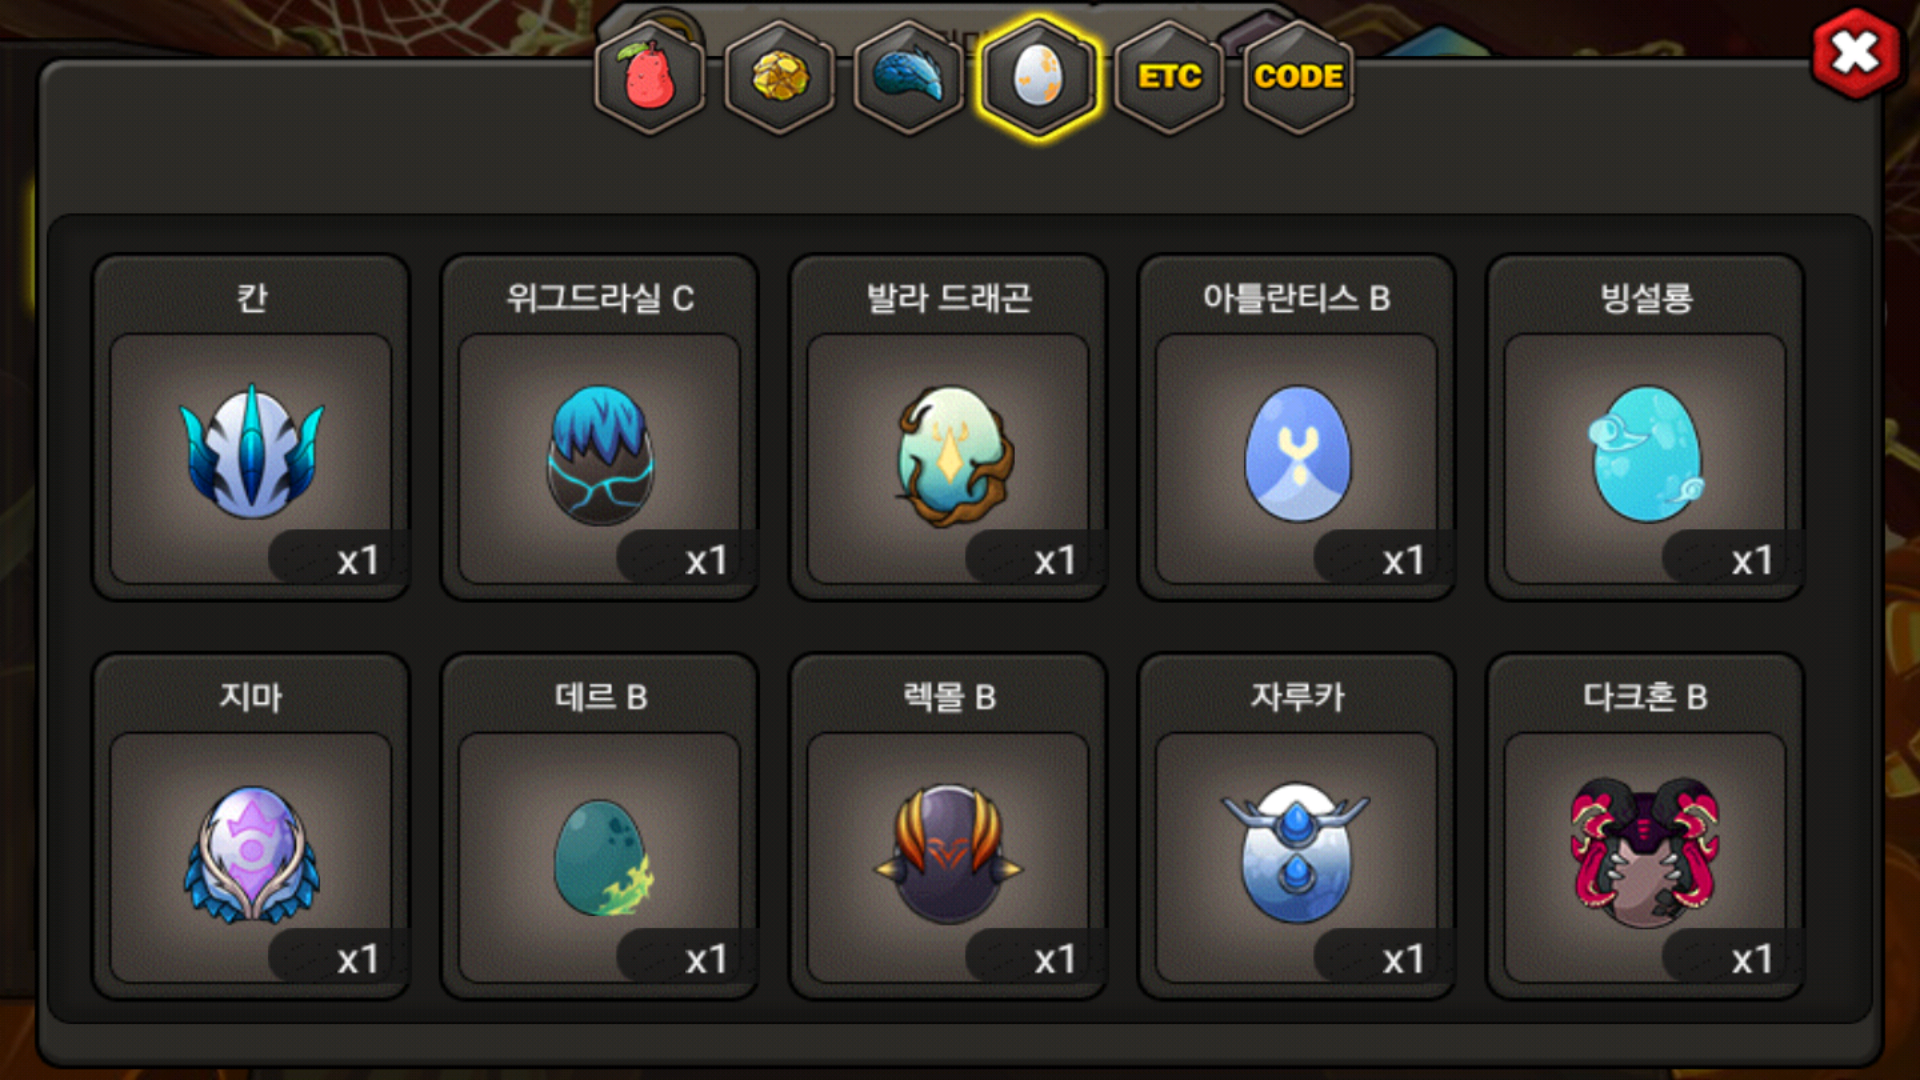Pick the 위그드라실 C egg
The width and height of the screenshot is (1920, 1080).
[x=600, y=456]
